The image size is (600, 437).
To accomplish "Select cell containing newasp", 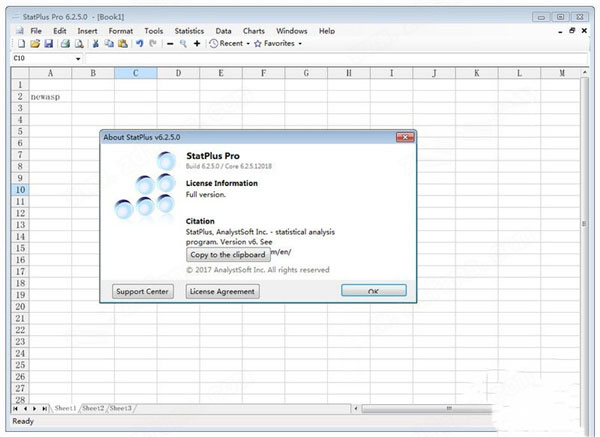I will click(51, 96).
